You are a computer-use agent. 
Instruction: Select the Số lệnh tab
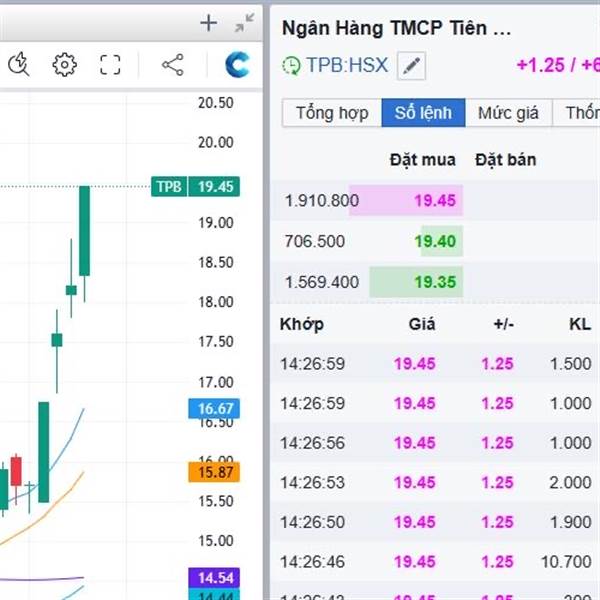[x=423, y=113]
